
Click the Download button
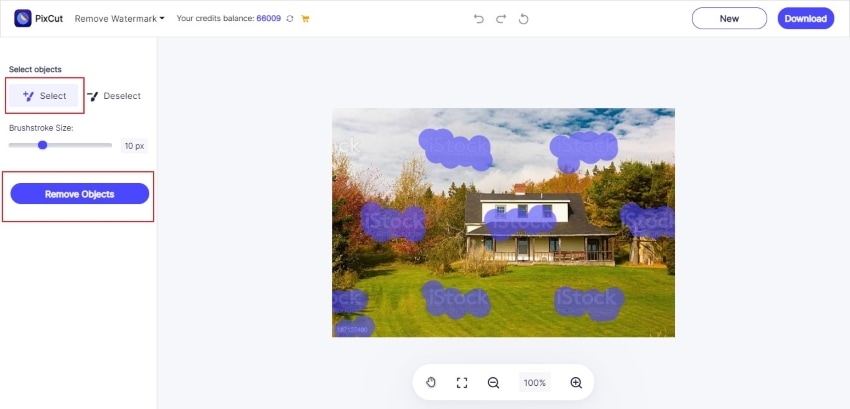806,18
